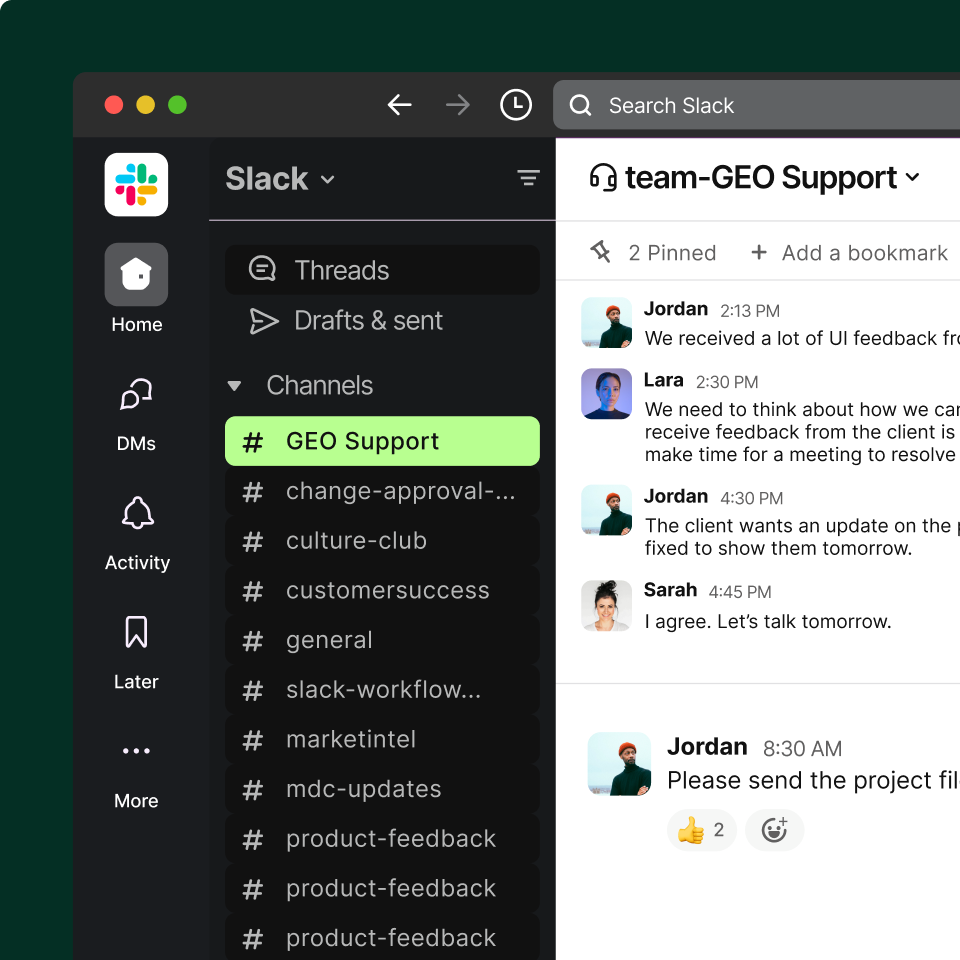Add a reaction with the smiley-plus icon
The height and width of the screenshot is (960, 960).
tap(774, 830)
